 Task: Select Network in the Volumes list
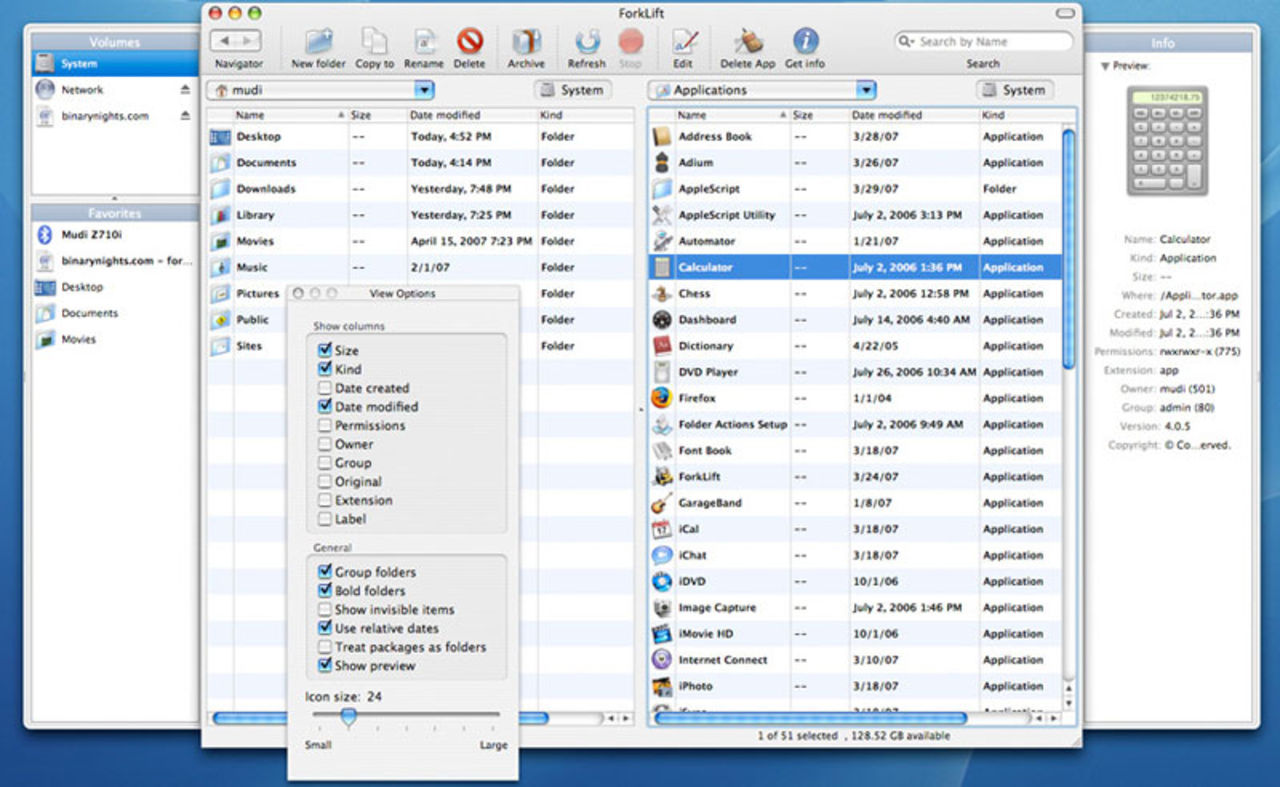(x=82, y=90)
